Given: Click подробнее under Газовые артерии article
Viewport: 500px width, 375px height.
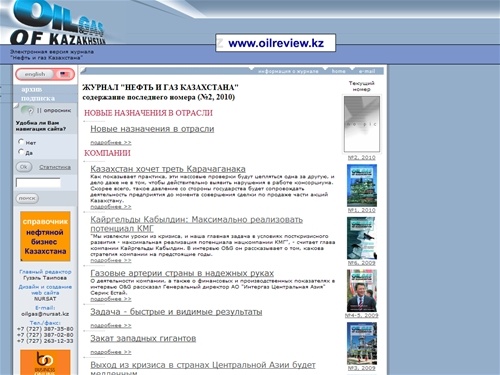Looking at the screenshot, I should 111,299.
